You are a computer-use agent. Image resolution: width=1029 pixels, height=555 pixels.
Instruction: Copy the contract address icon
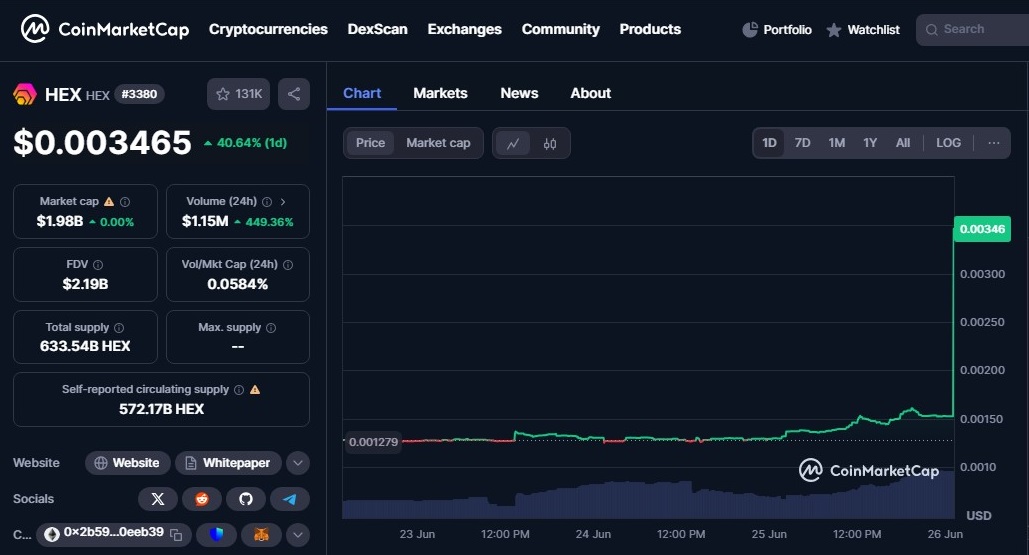pyautogui.click(x=176, y=535)
